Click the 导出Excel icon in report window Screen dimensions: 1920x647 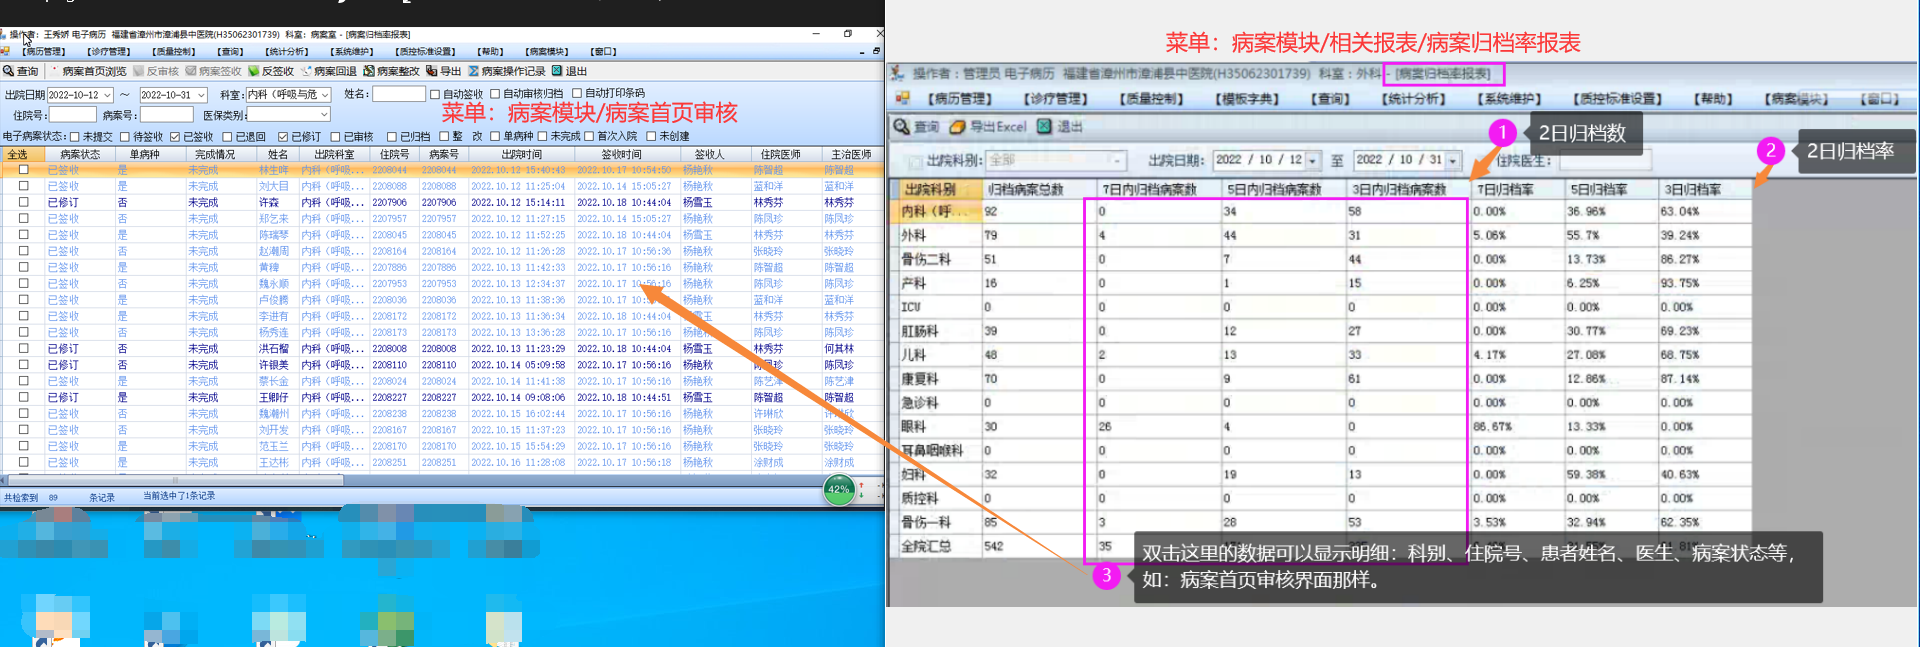point(957,127)
